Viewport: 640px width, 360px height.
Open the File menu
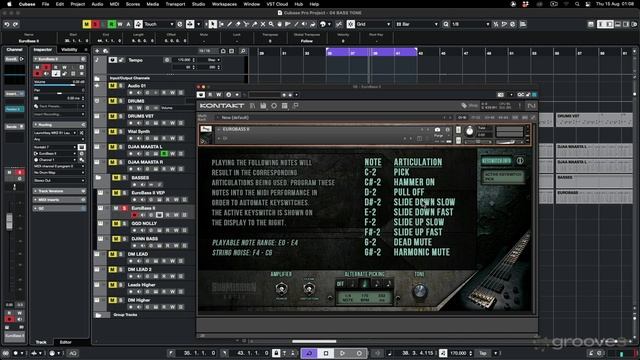click(45, 4)
